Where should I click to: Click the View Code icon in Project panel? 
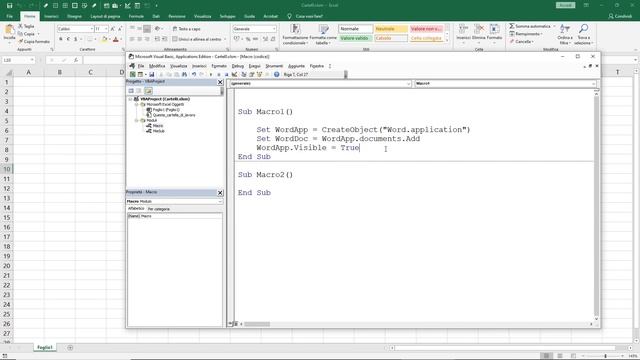pos(131,91)
